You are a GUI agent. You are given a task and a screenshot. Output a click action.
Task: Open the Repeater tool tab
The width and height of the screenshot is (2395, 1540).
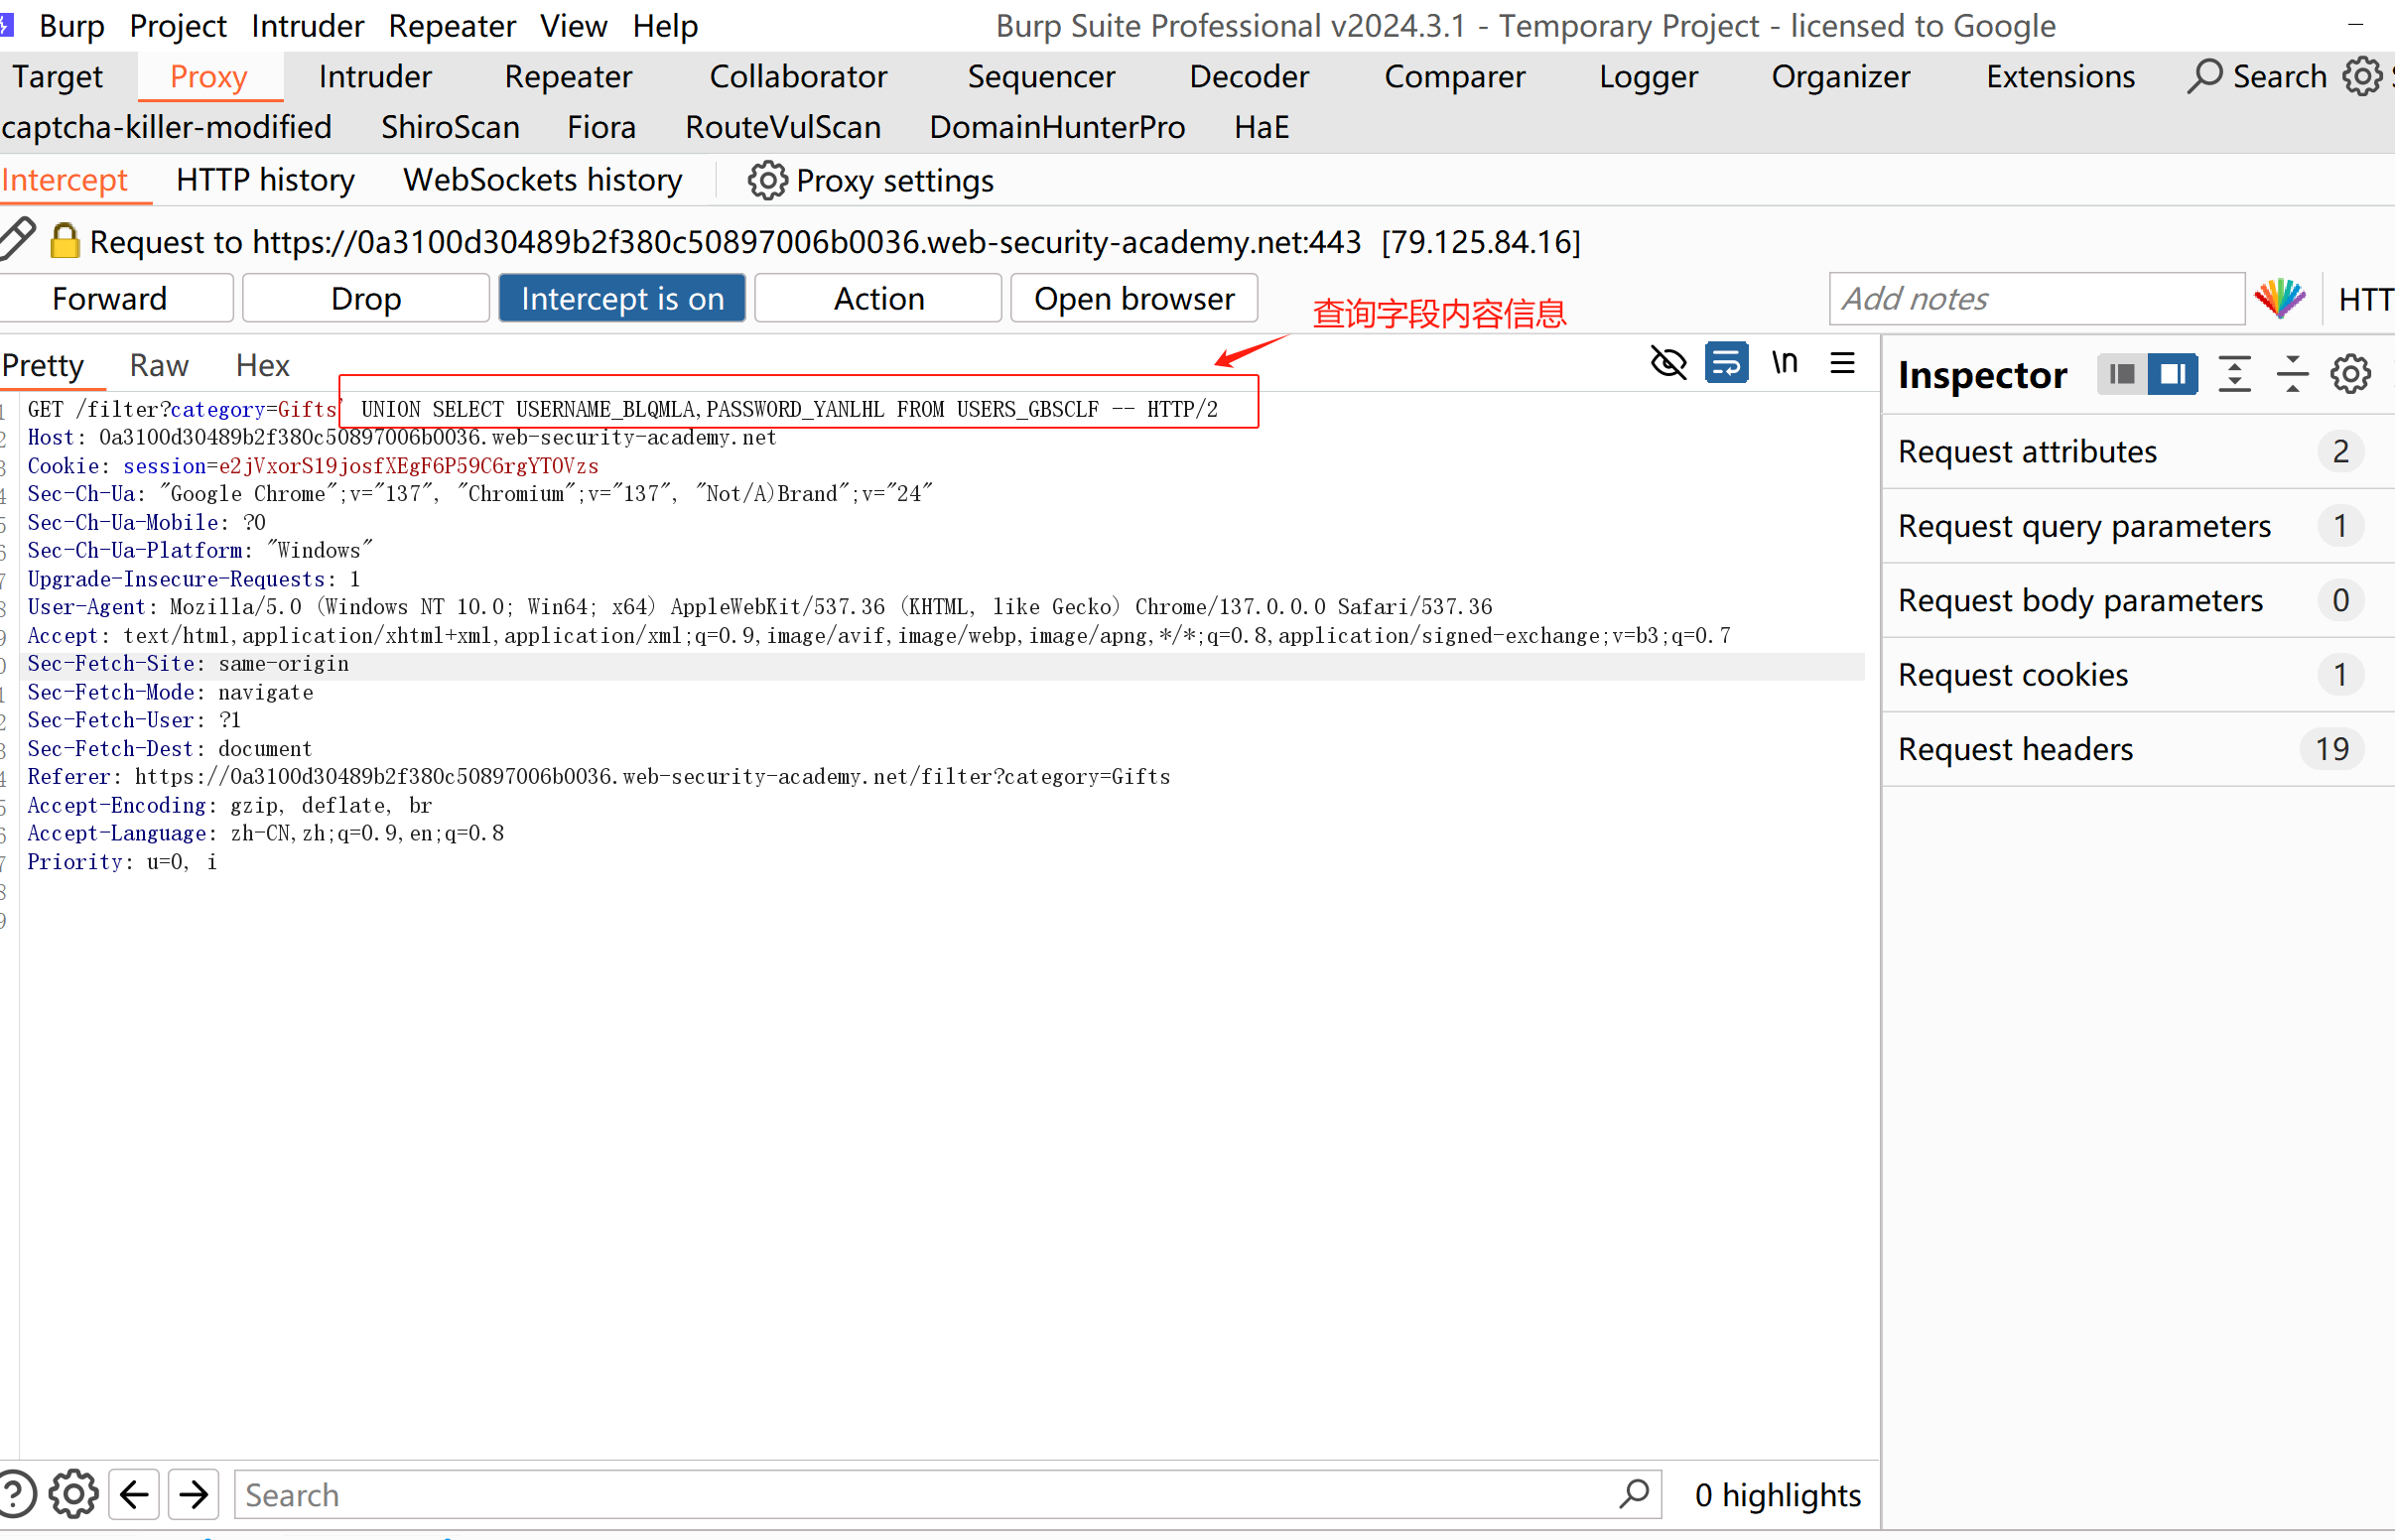[x=567, y=77]
